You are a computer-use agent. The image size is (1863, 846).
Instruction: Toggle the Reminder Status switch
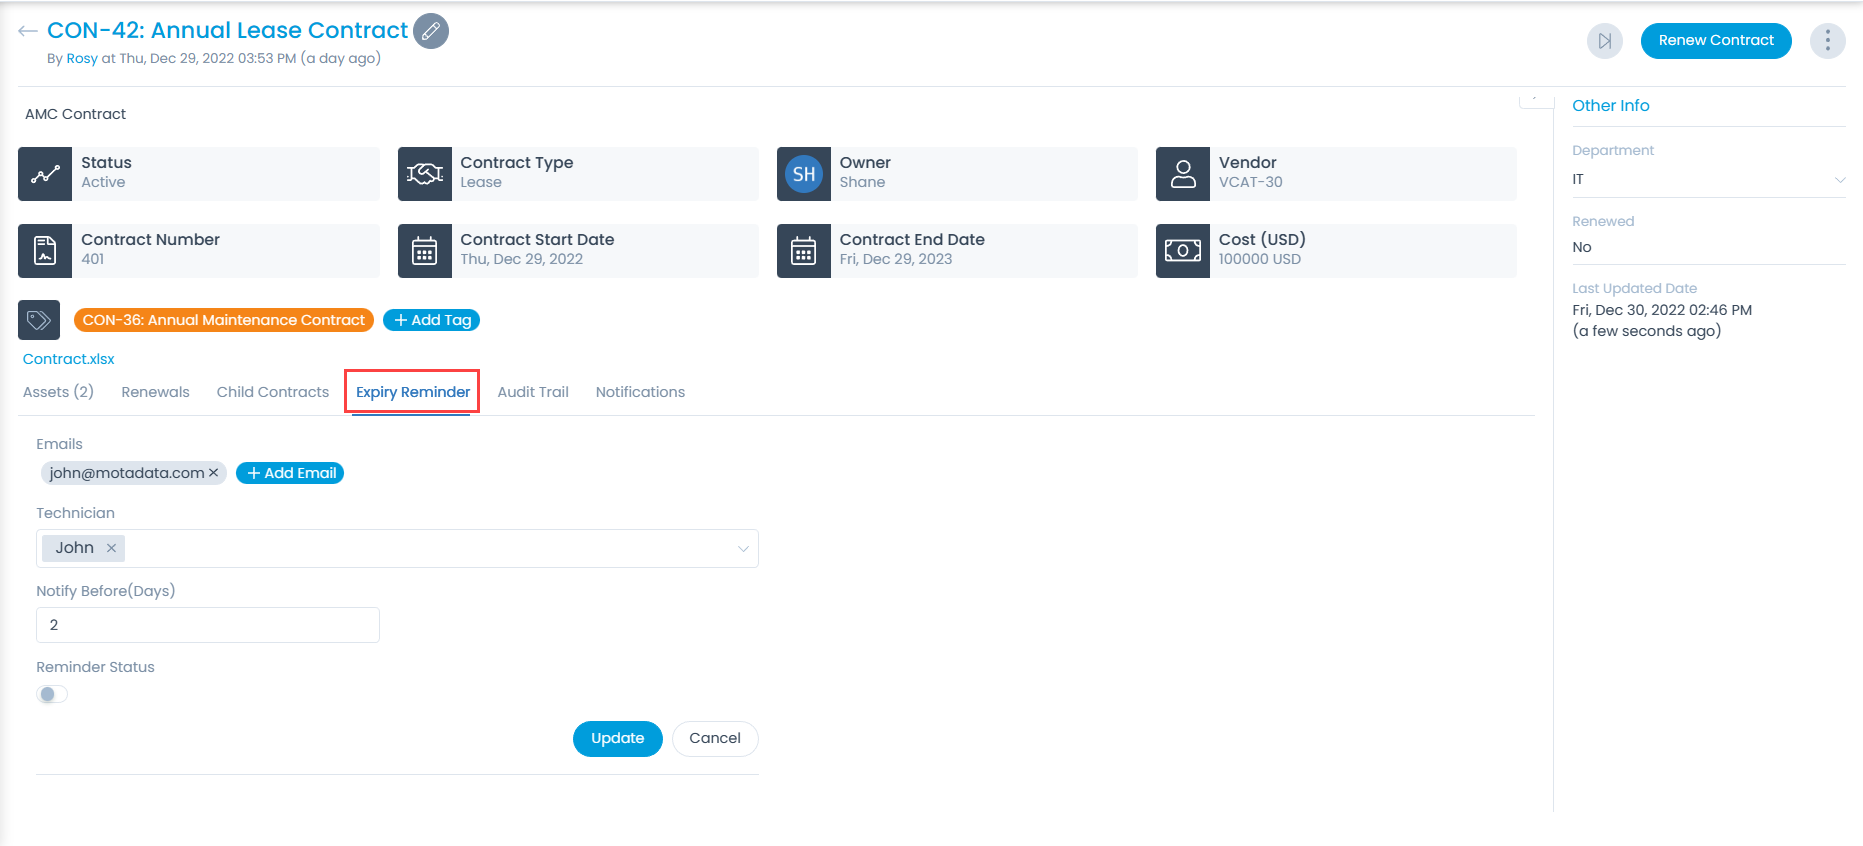[52, 694]
